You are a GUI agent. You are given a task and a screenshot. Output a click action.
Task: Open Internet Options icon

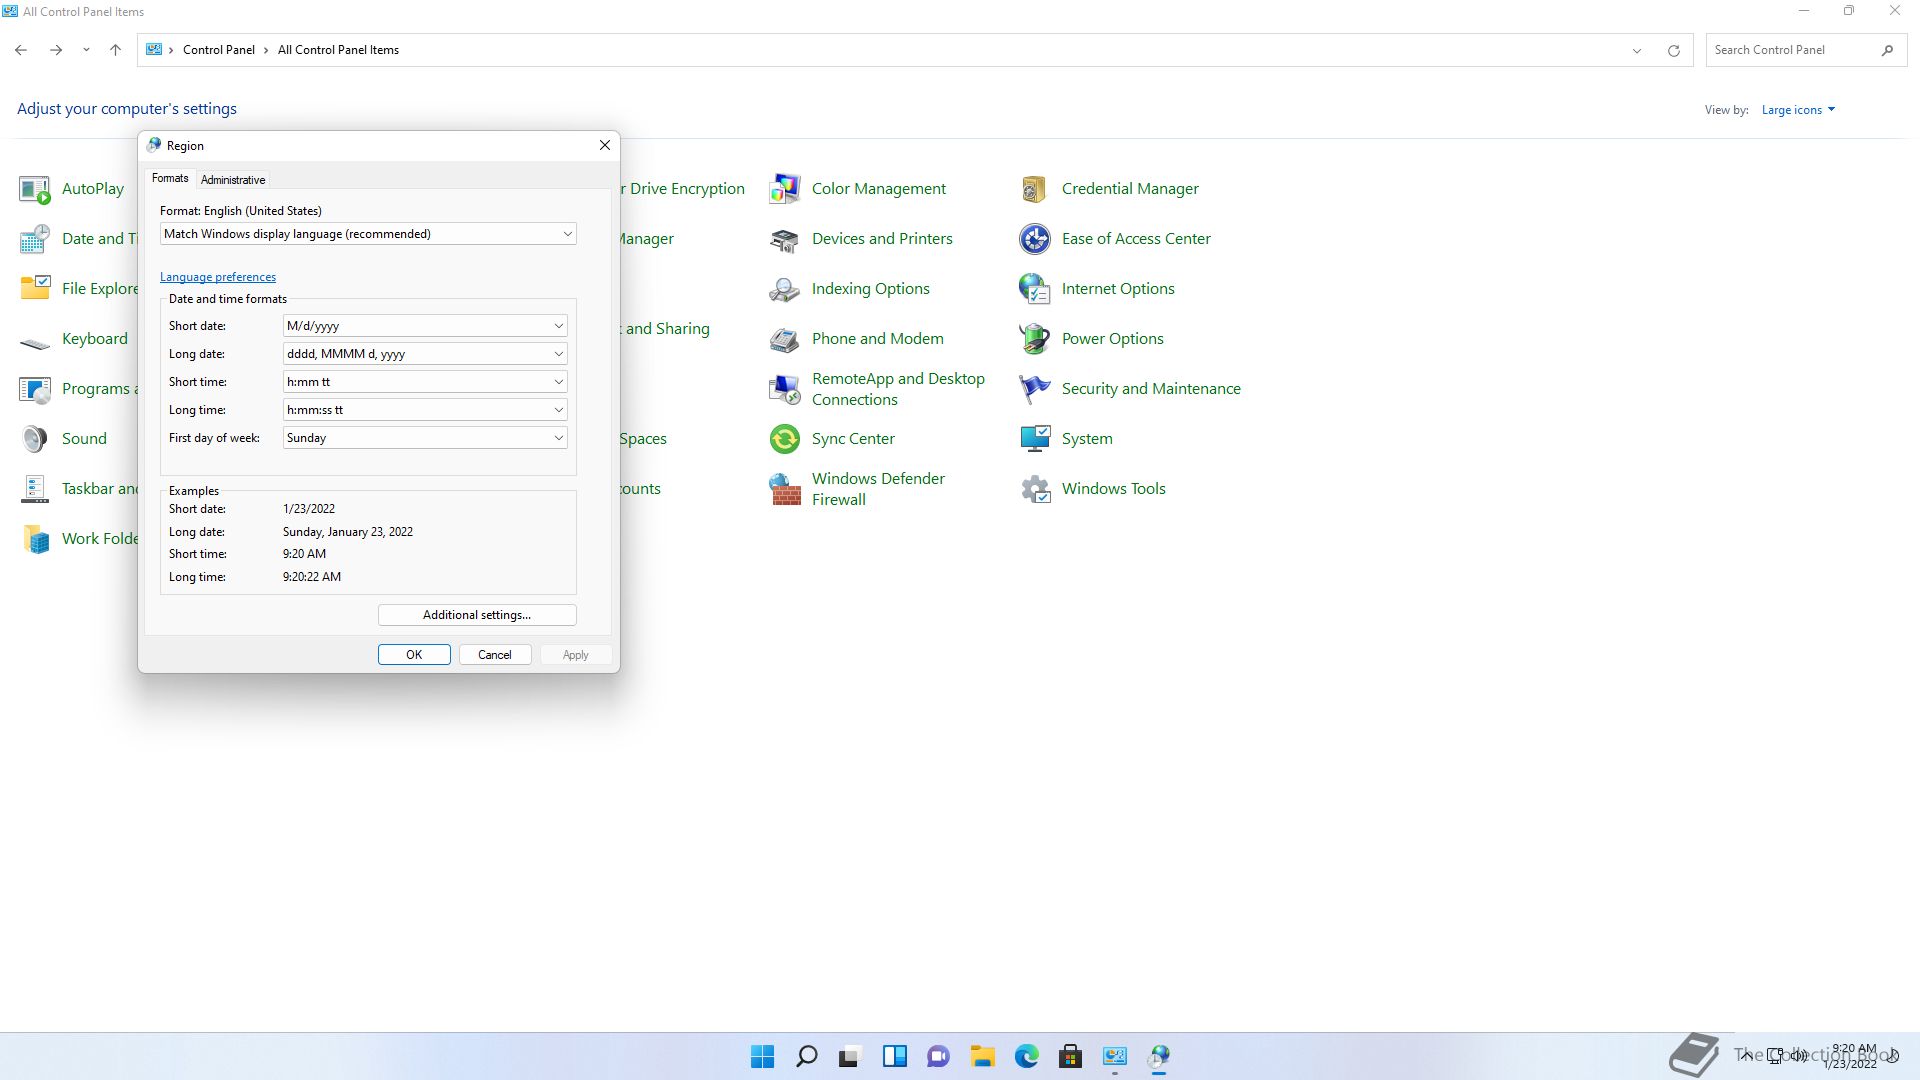tap(1035, 289)
